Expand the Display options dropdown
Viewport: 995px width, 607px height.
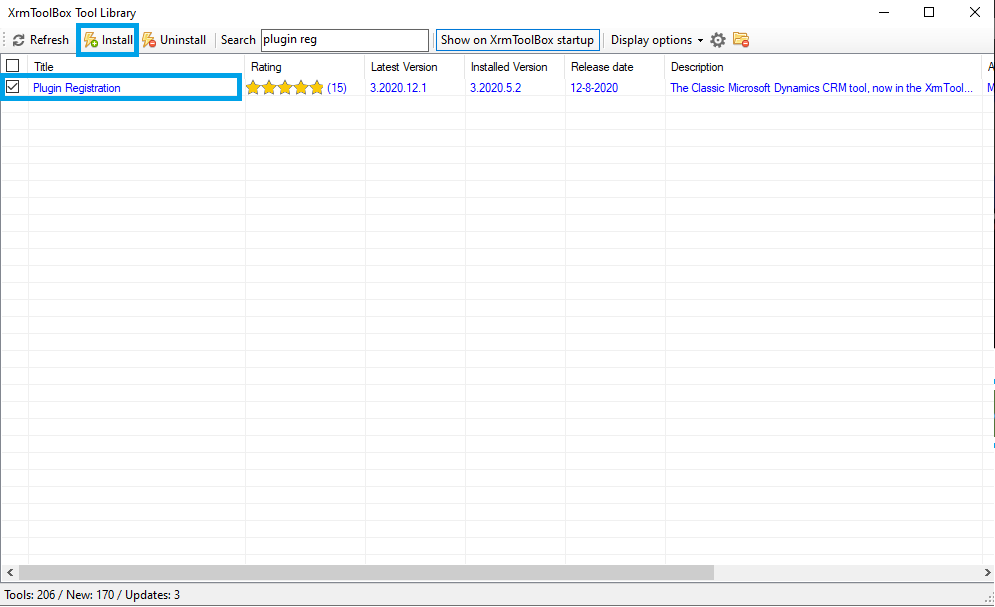click(x=657, y=40)
